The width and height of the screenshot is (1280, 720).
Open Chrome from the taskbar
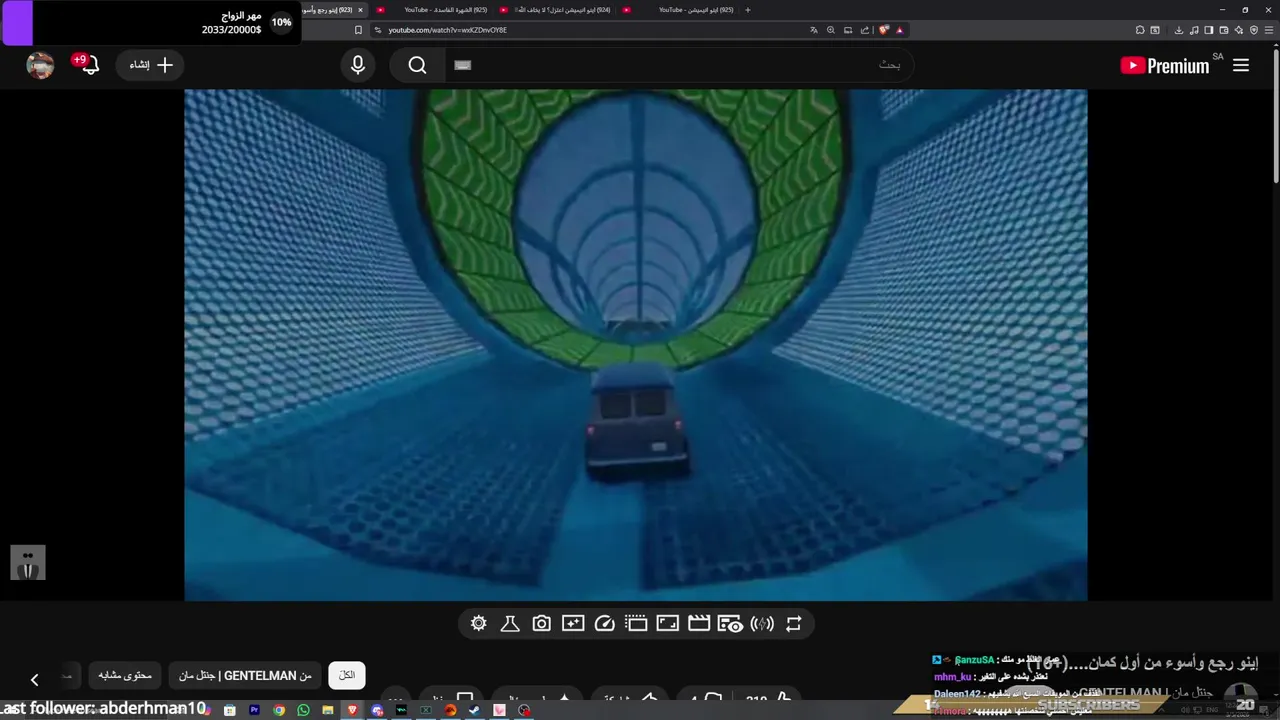(279, 710)
